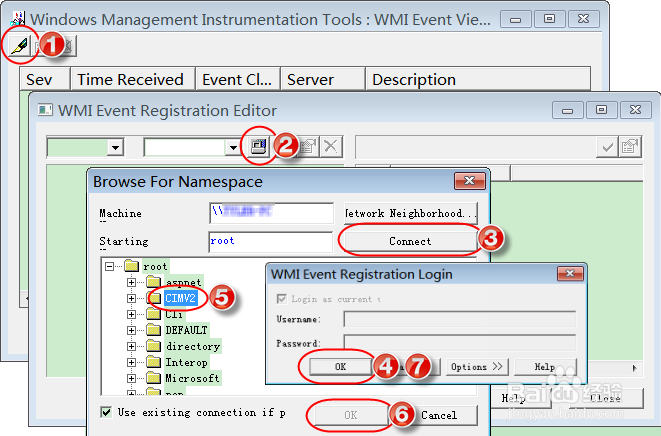Select the Microsoft namespace
661x436 pixels.
click(192, 378)
